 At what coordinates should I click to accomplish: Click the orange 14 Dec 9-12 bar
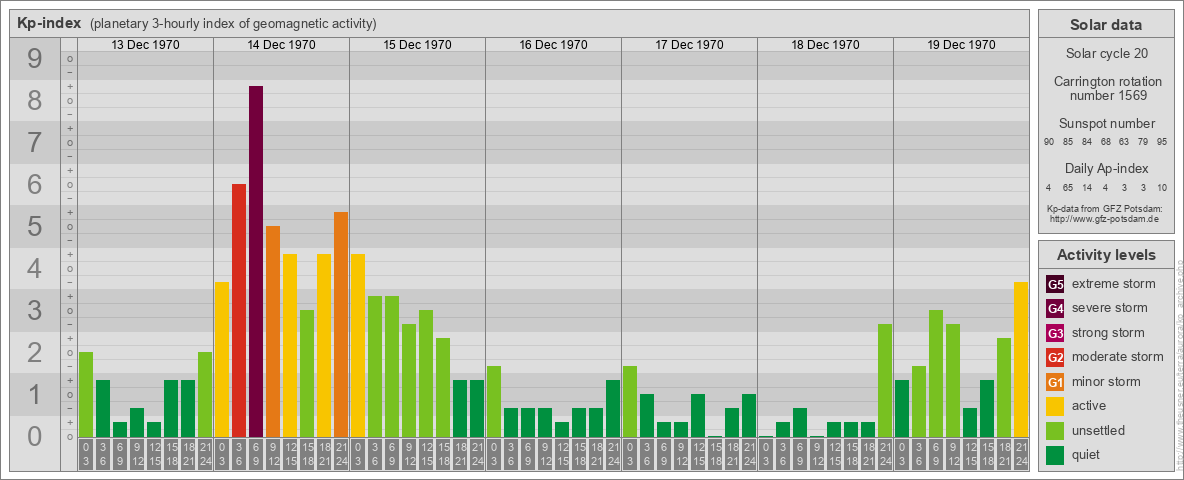point(273,331)
